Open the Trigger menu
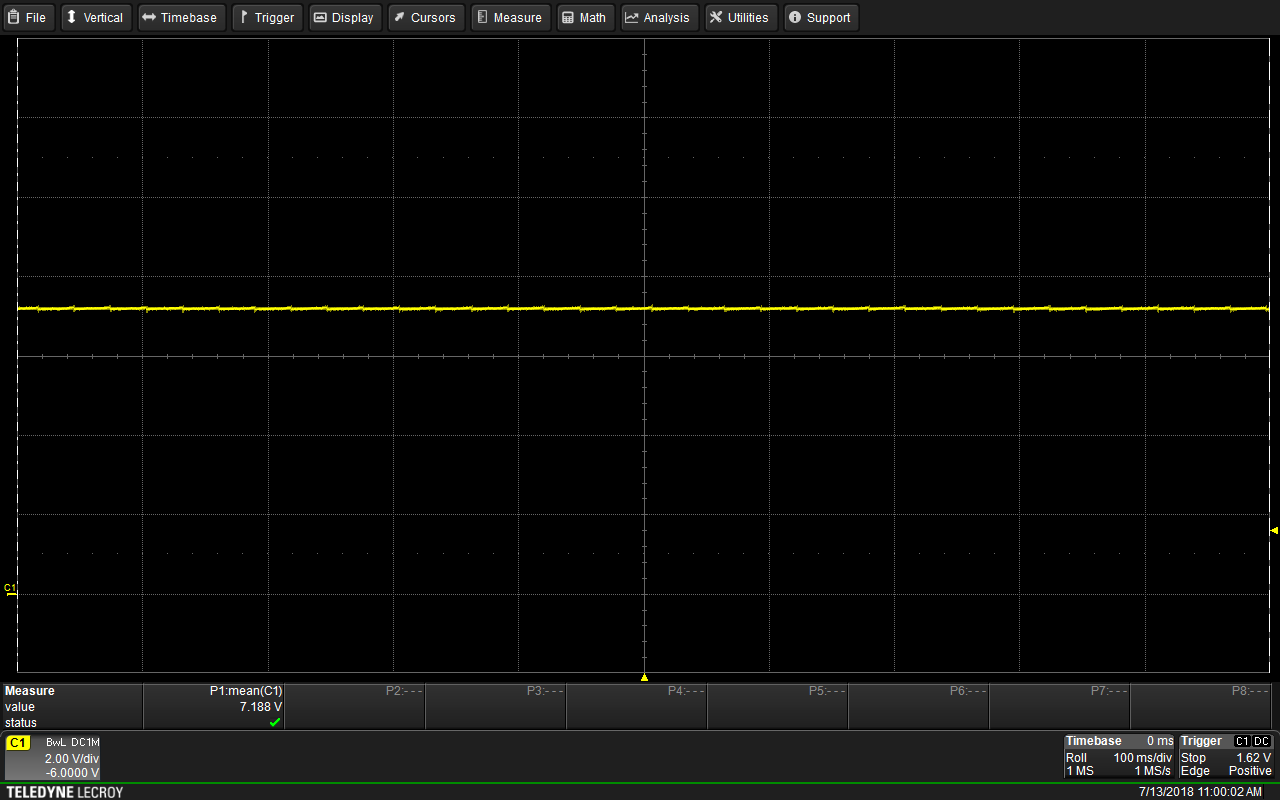1280x800 pixels. pos(267,17)
